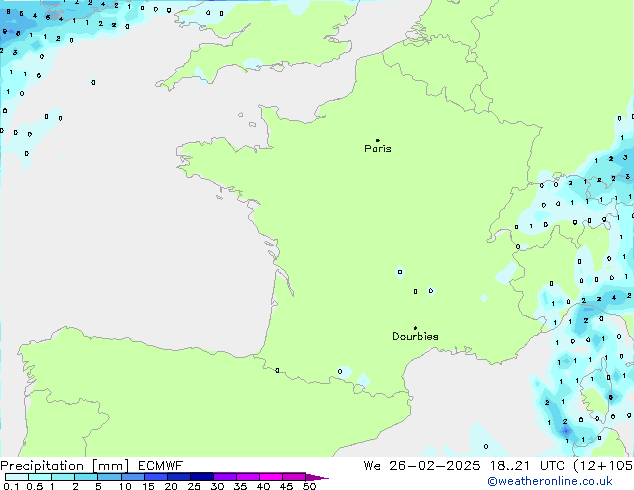Click the ECMWF model label
The height and width of the screenshot is (490, 634).
coord(161,466)
